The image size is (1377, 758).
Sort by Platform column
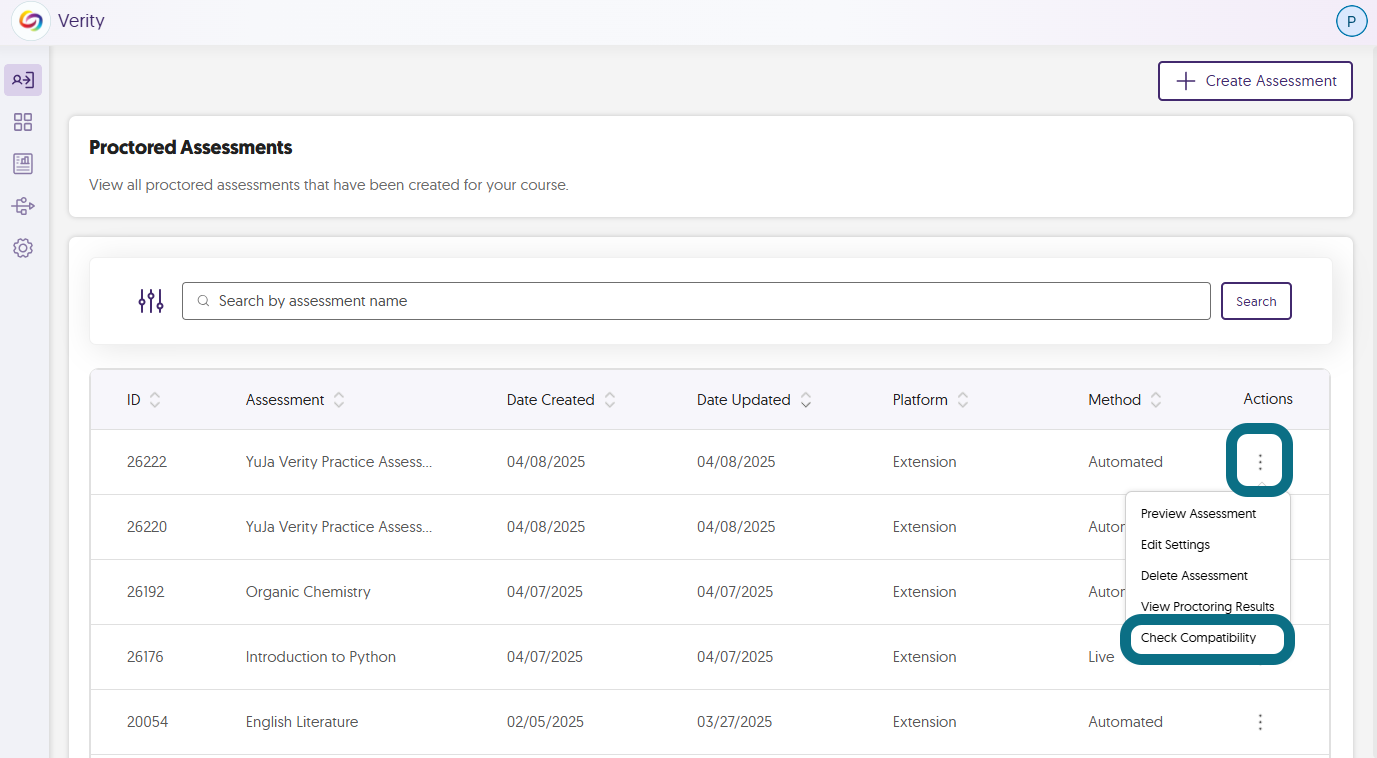pos(963,400)
